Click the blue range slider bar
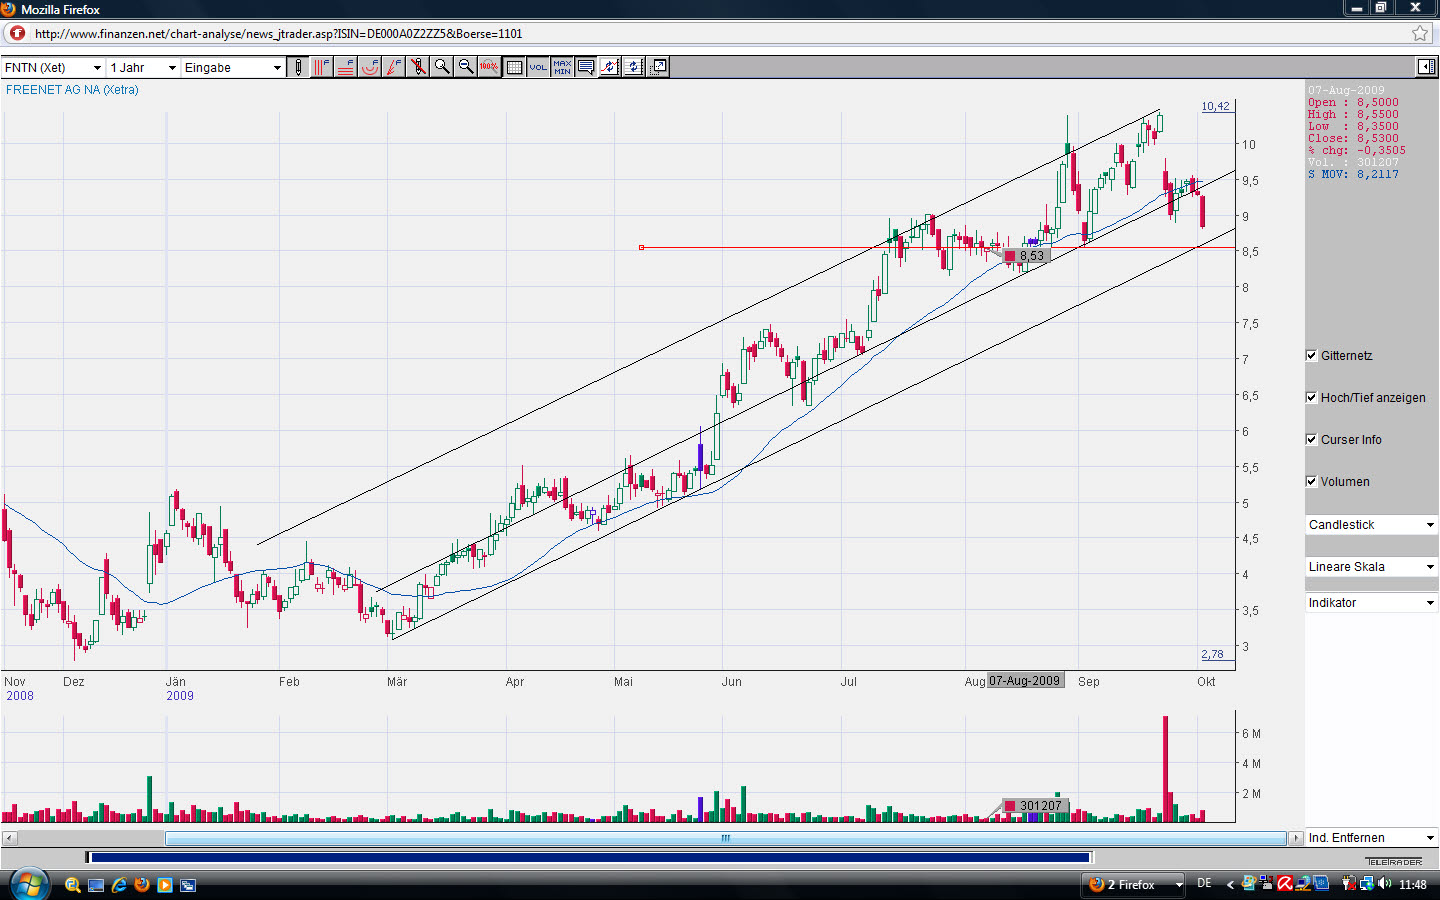Image resolution: width=1440 pixels, height=900 pixels. (x=590, y=857)
